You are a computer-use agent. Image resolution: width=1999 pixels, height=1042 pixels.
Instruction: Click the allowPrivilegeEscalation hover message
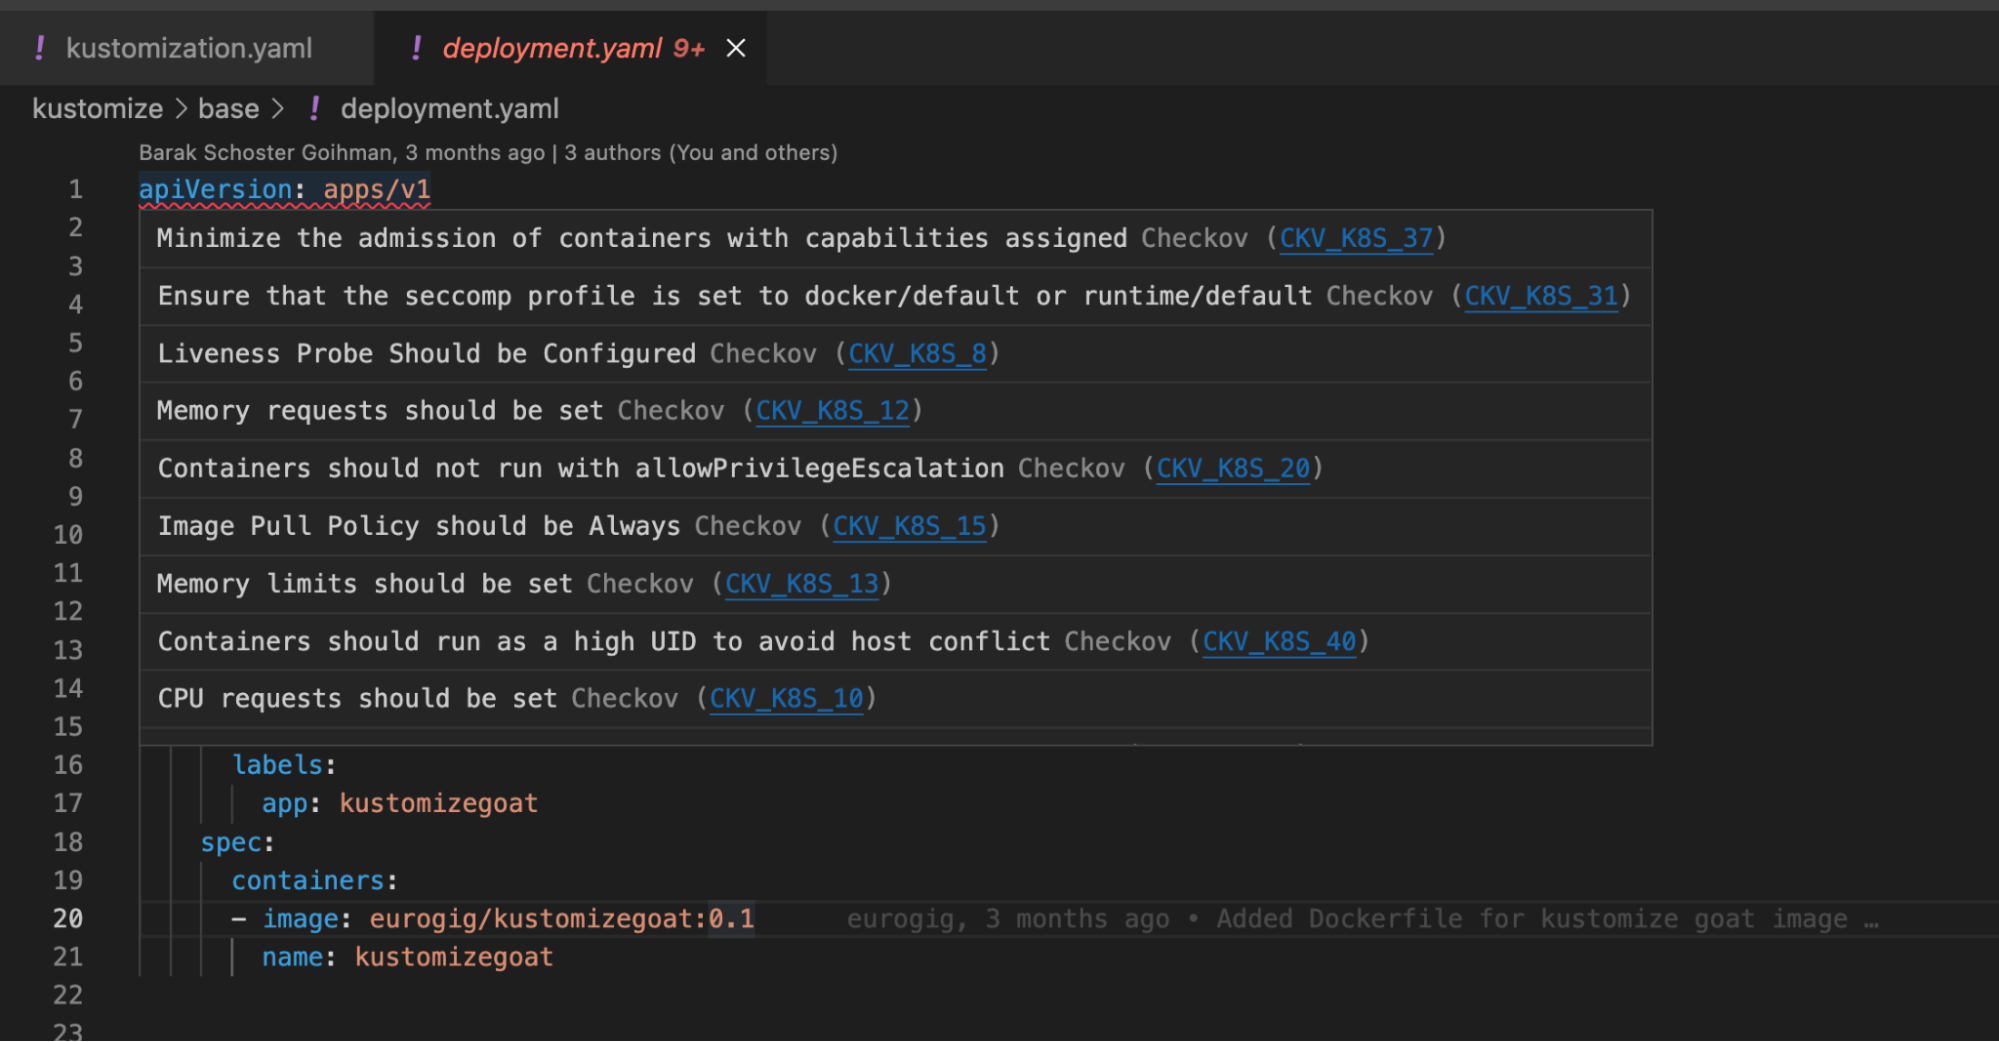click(581, 469)
